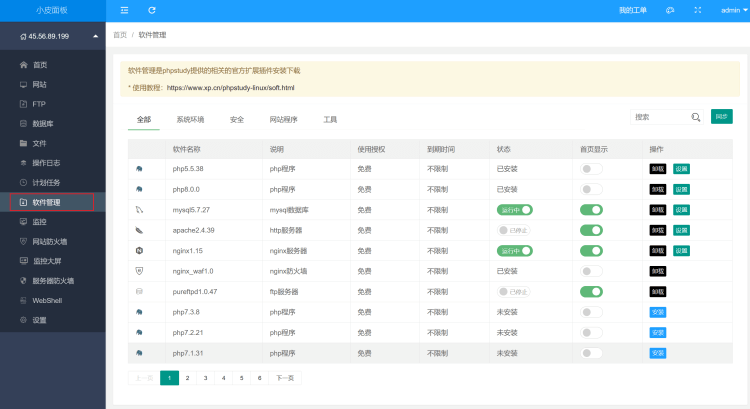Disable homepage display for mysql5.7.27
750x409 pixels.
(x=591, y=210)
